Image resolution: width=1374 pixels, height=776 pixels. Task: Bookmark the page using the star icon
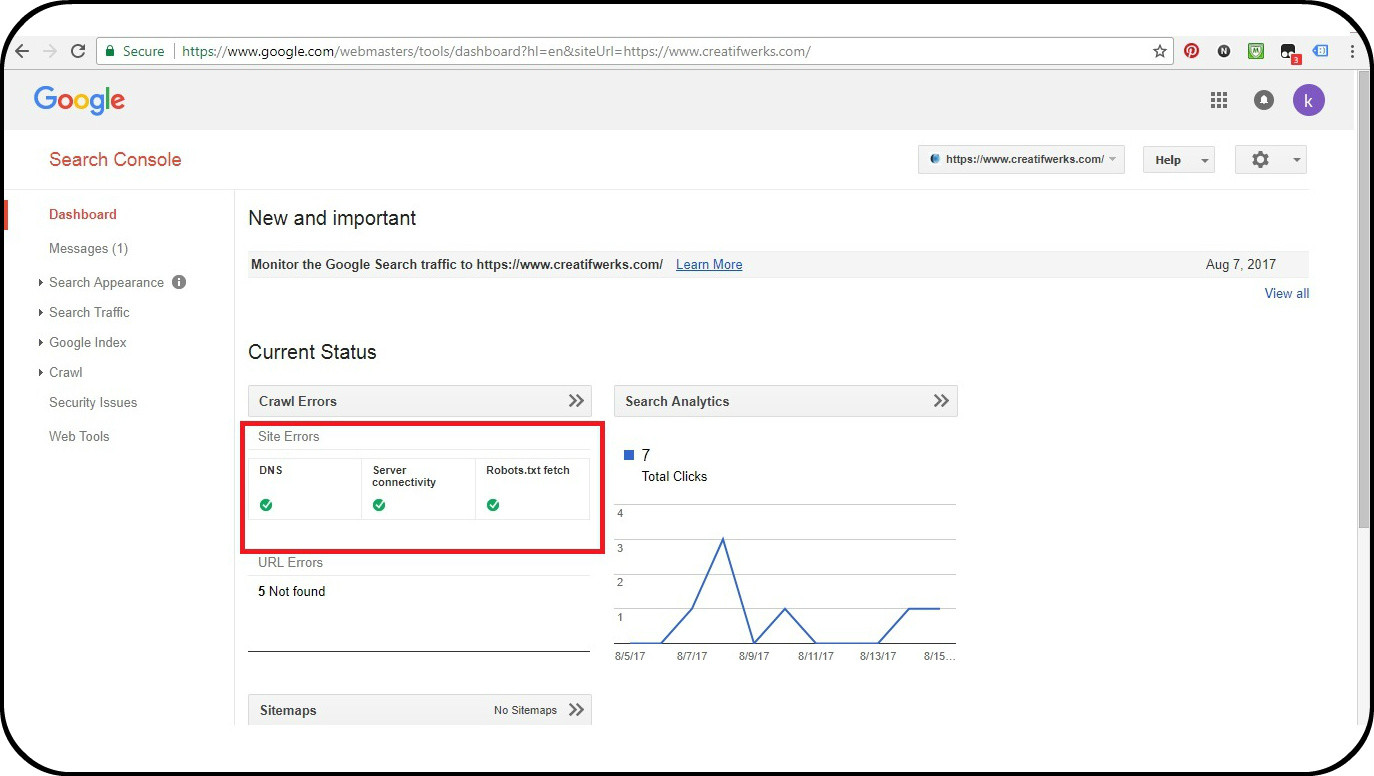click(x=1160, y=51)
